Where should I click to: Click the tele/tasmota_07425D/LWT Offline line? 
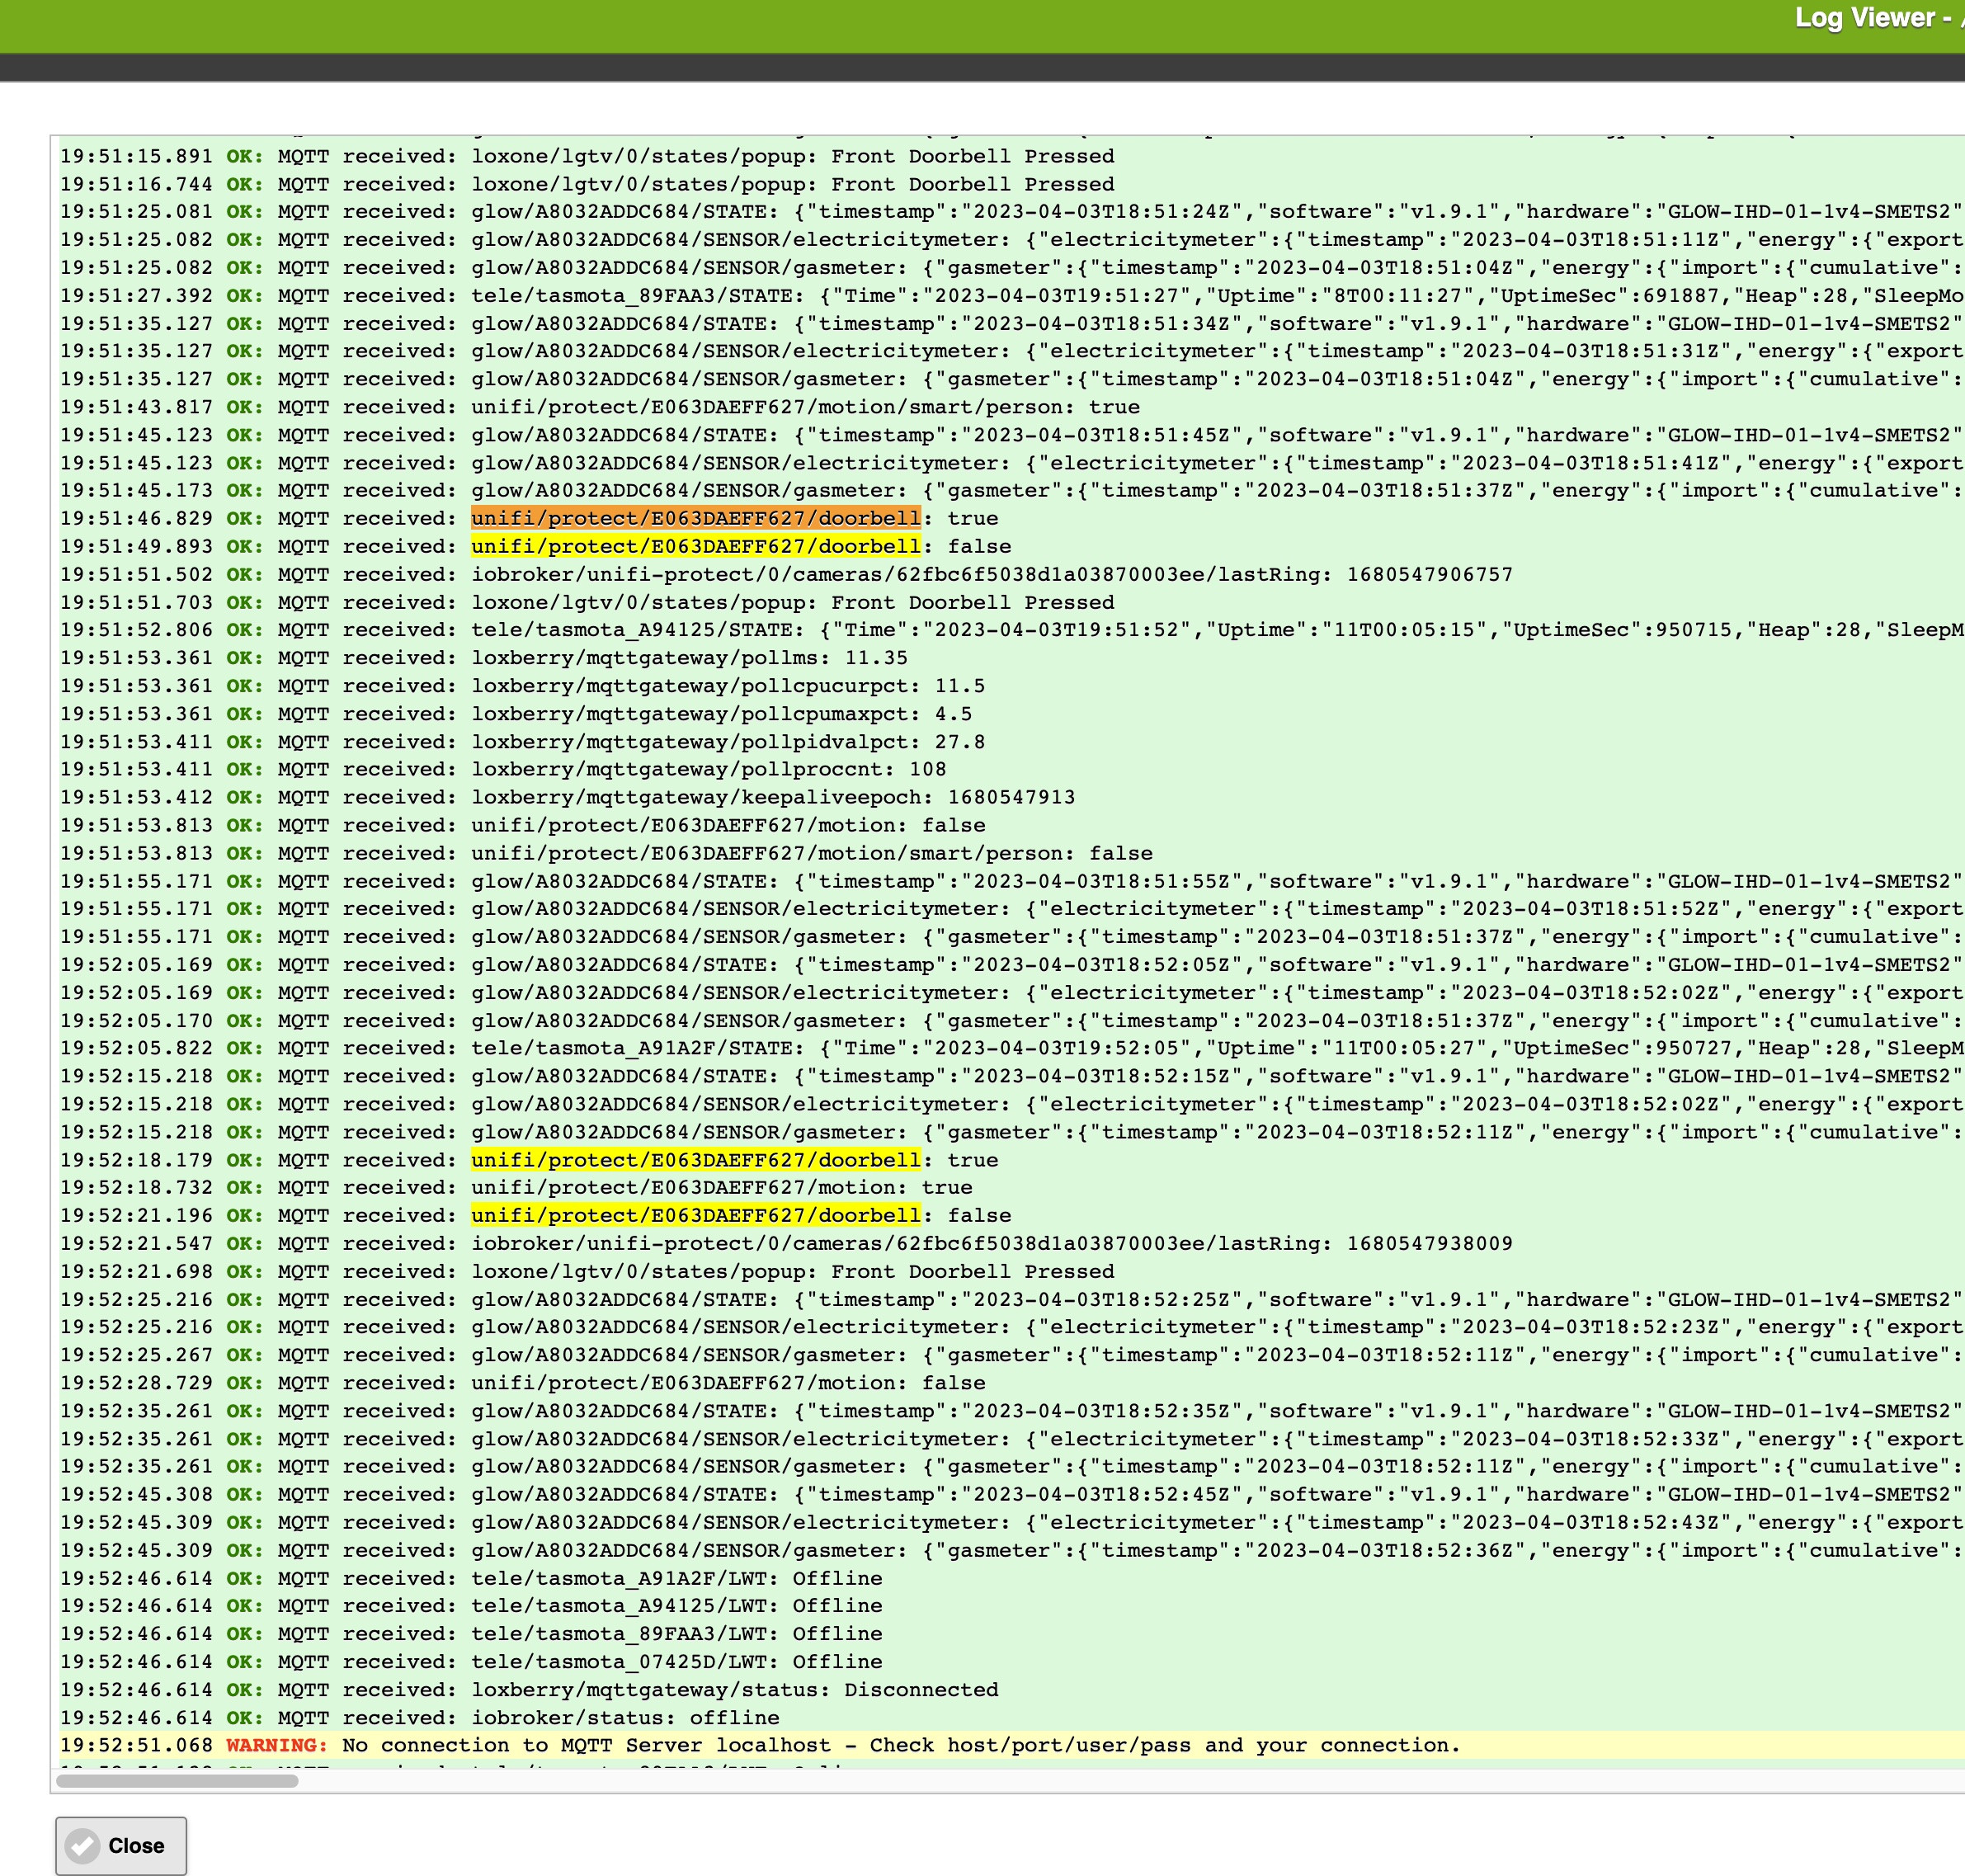(677, 1661)
